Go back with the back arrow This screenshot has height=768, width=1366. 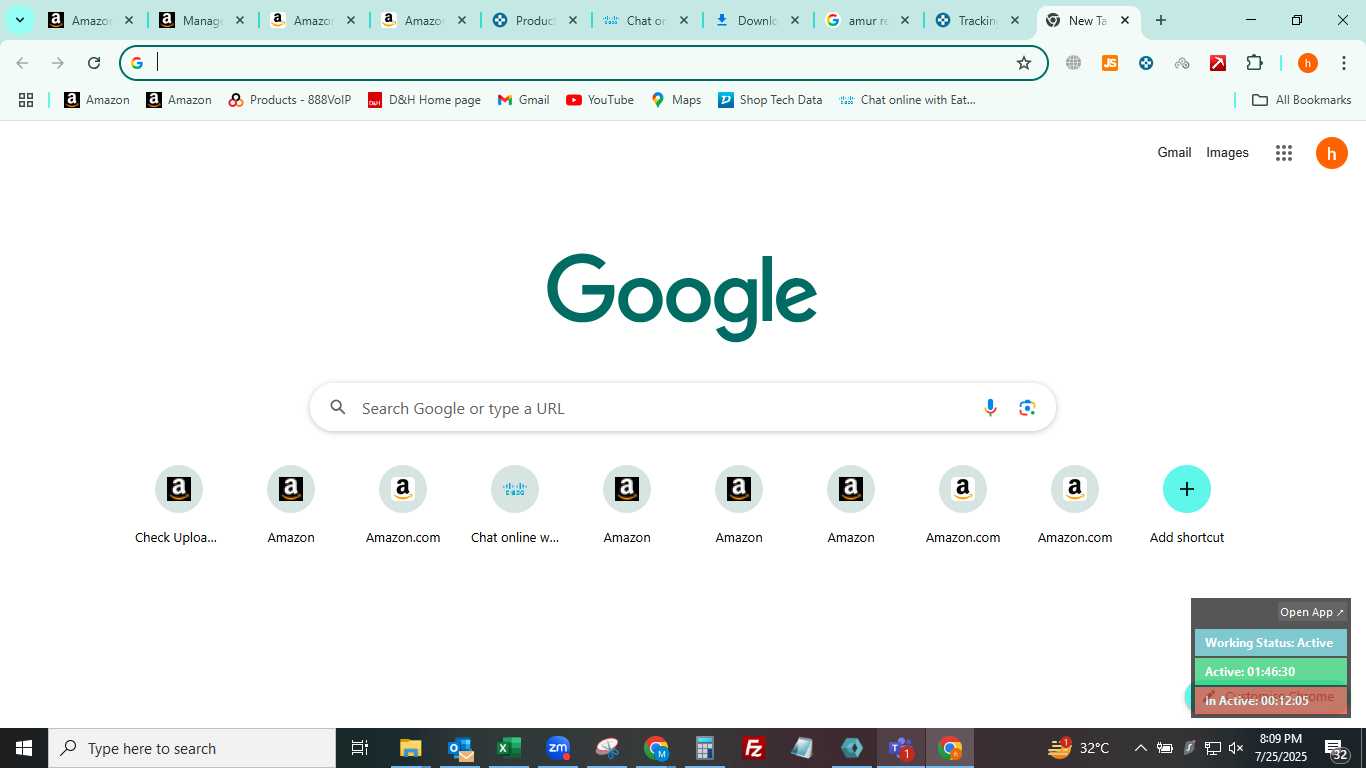(22, 63)
